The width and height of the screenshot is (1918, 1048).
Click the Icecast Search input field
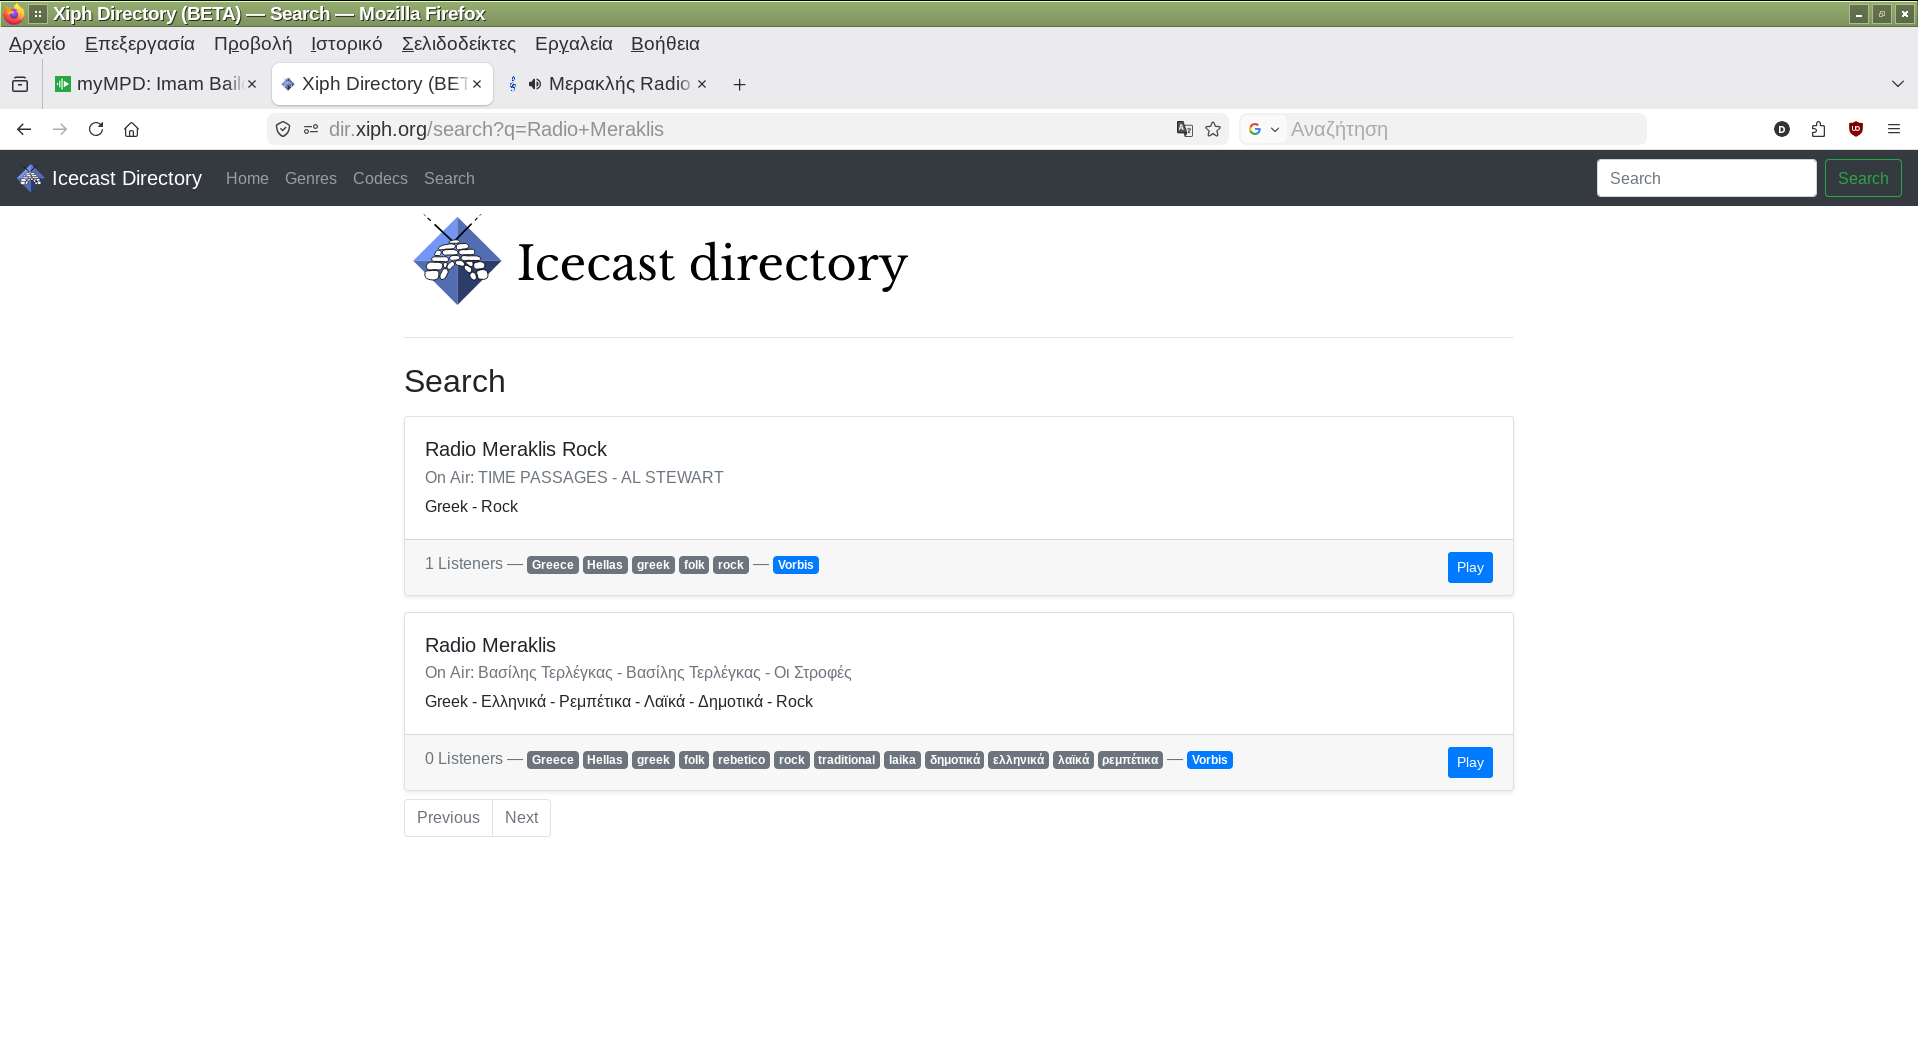pos(1706,178)
